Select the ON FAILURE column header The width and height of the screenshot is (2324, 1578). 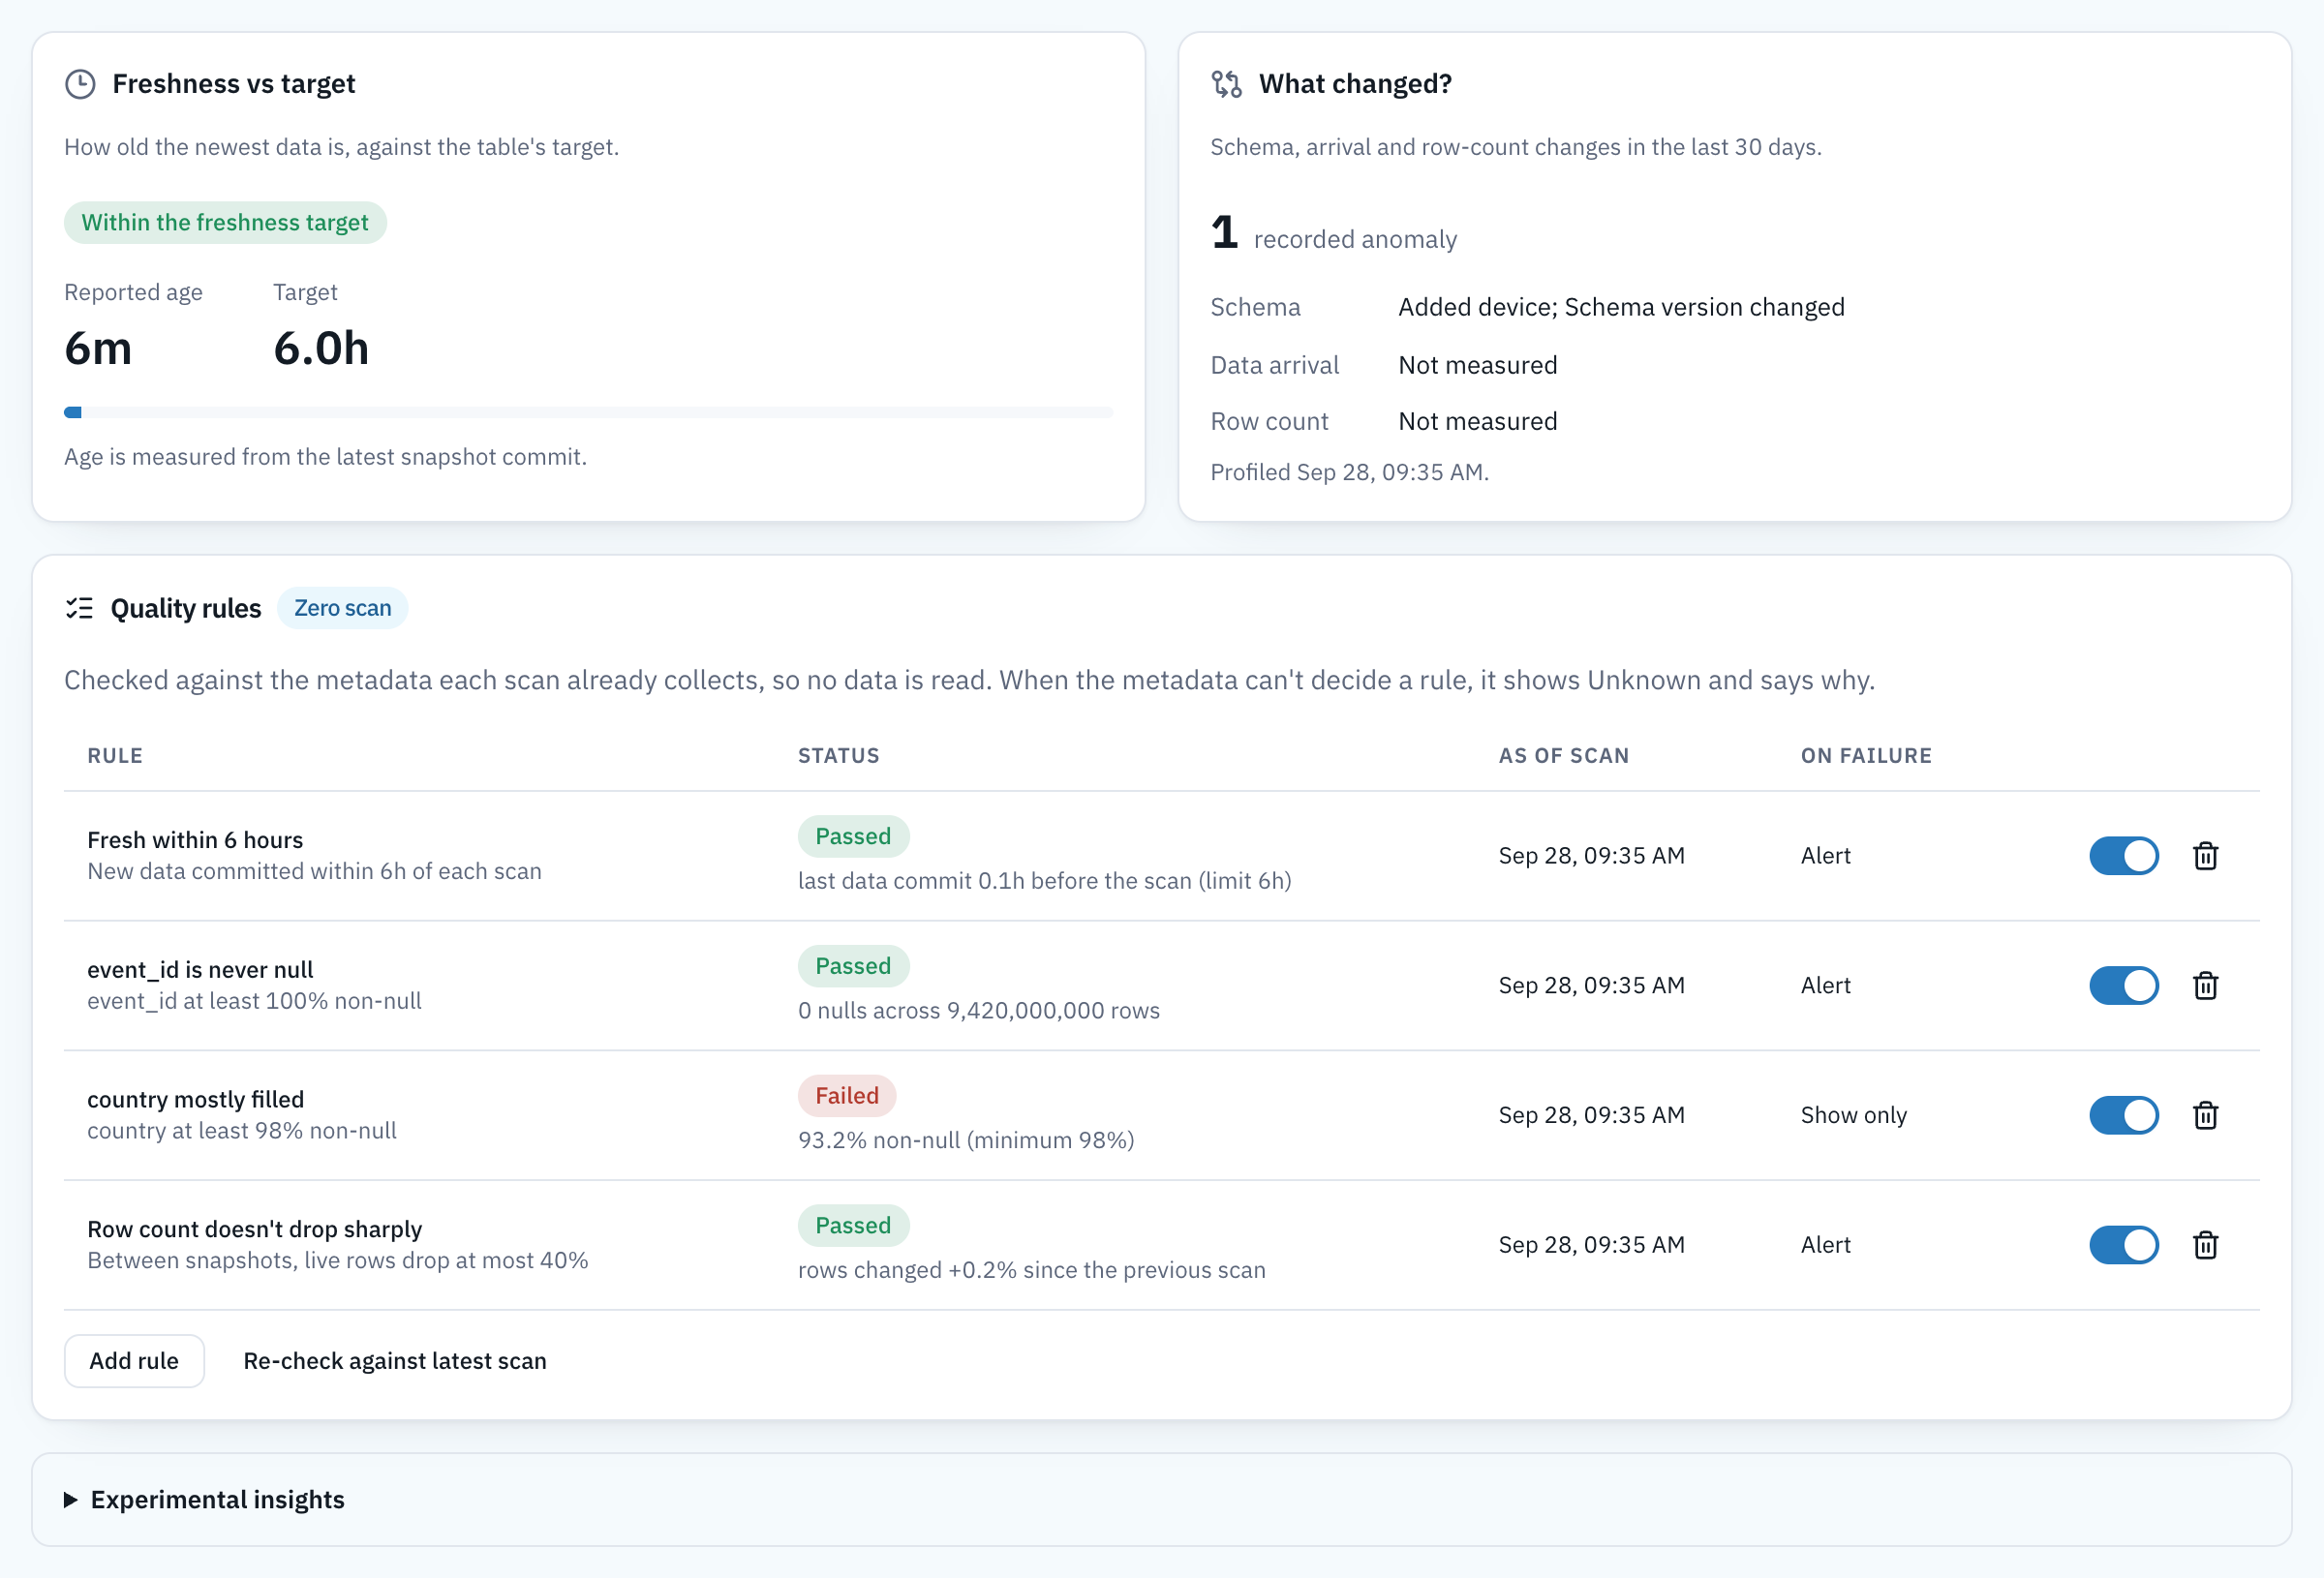(1867, 756)
